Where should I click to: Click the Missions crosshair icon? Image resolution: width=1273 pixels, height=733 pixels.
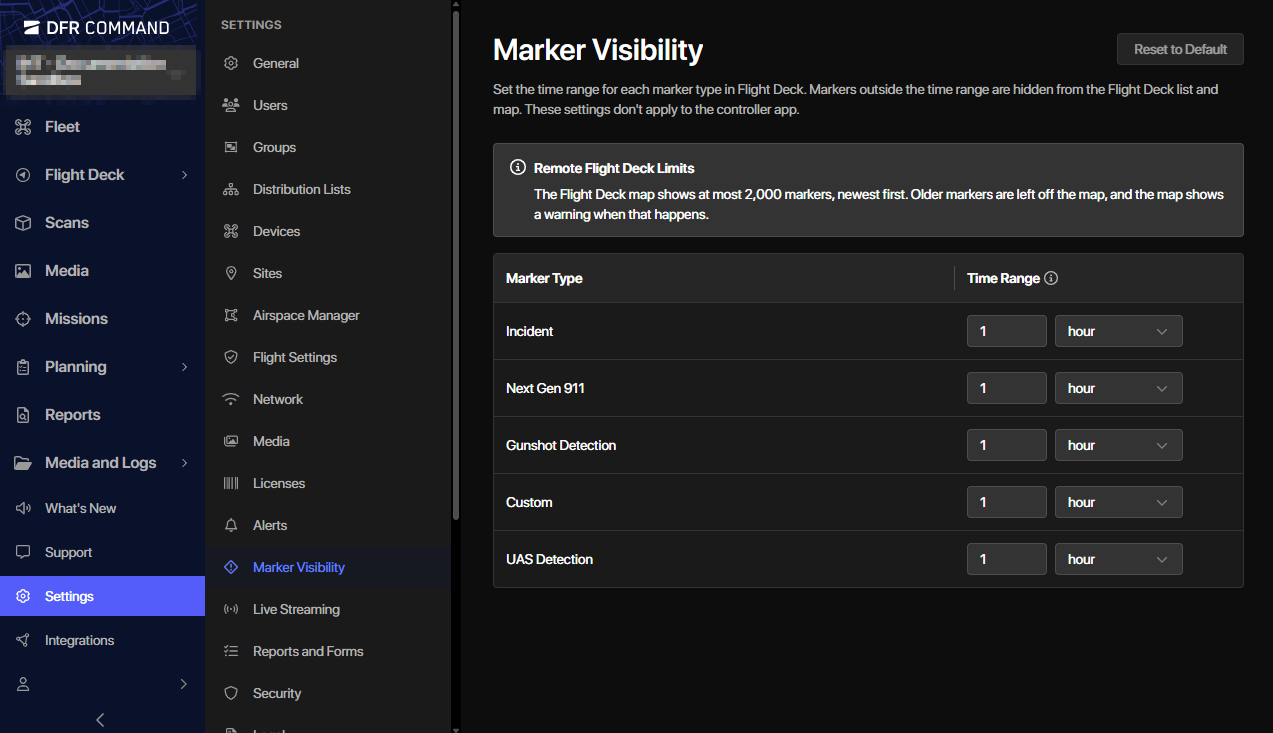(23, 319)
